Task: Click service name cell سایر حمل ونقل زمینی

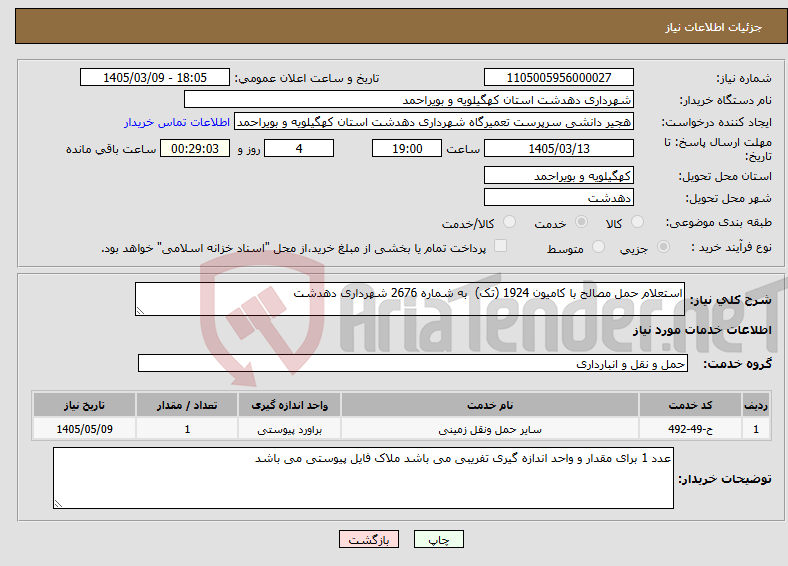Action: click(x=490, y=429)
